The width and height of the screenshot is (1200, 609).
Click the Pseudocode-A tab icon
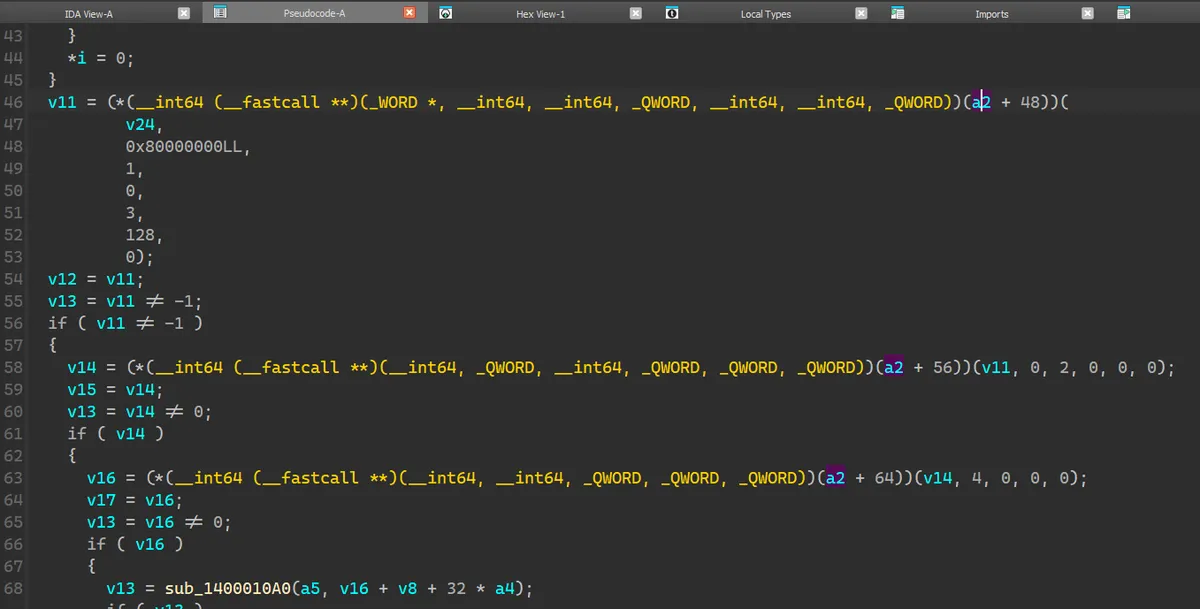pyautogui.click(x=219, y=13)
